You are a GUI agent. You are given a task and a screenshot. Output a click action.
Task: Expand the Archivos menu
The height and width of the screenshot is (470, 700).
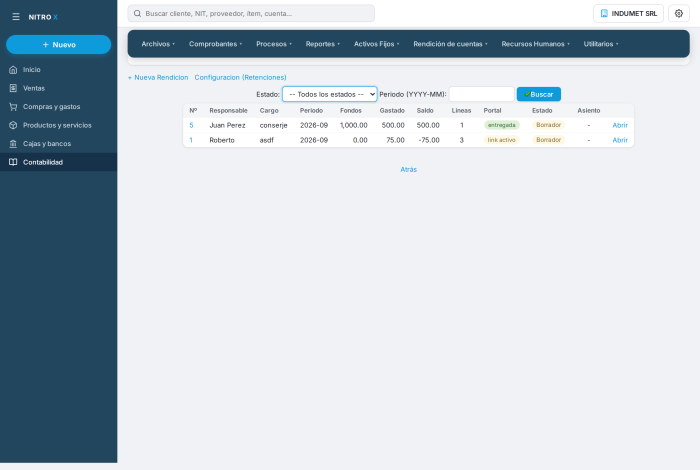point(158,44)
